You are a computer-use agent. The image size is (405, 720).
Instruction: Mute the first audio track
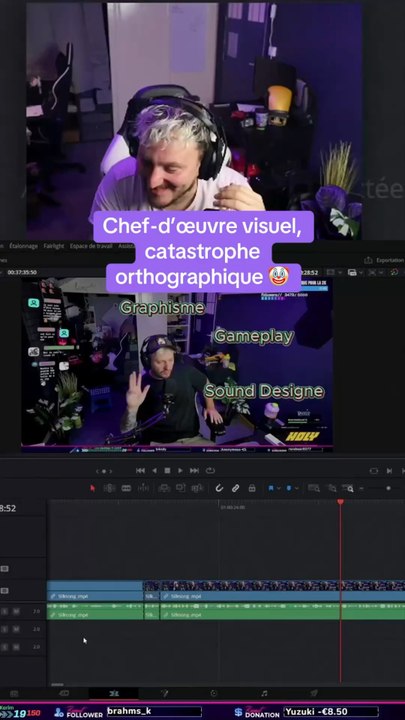(16, 611)
